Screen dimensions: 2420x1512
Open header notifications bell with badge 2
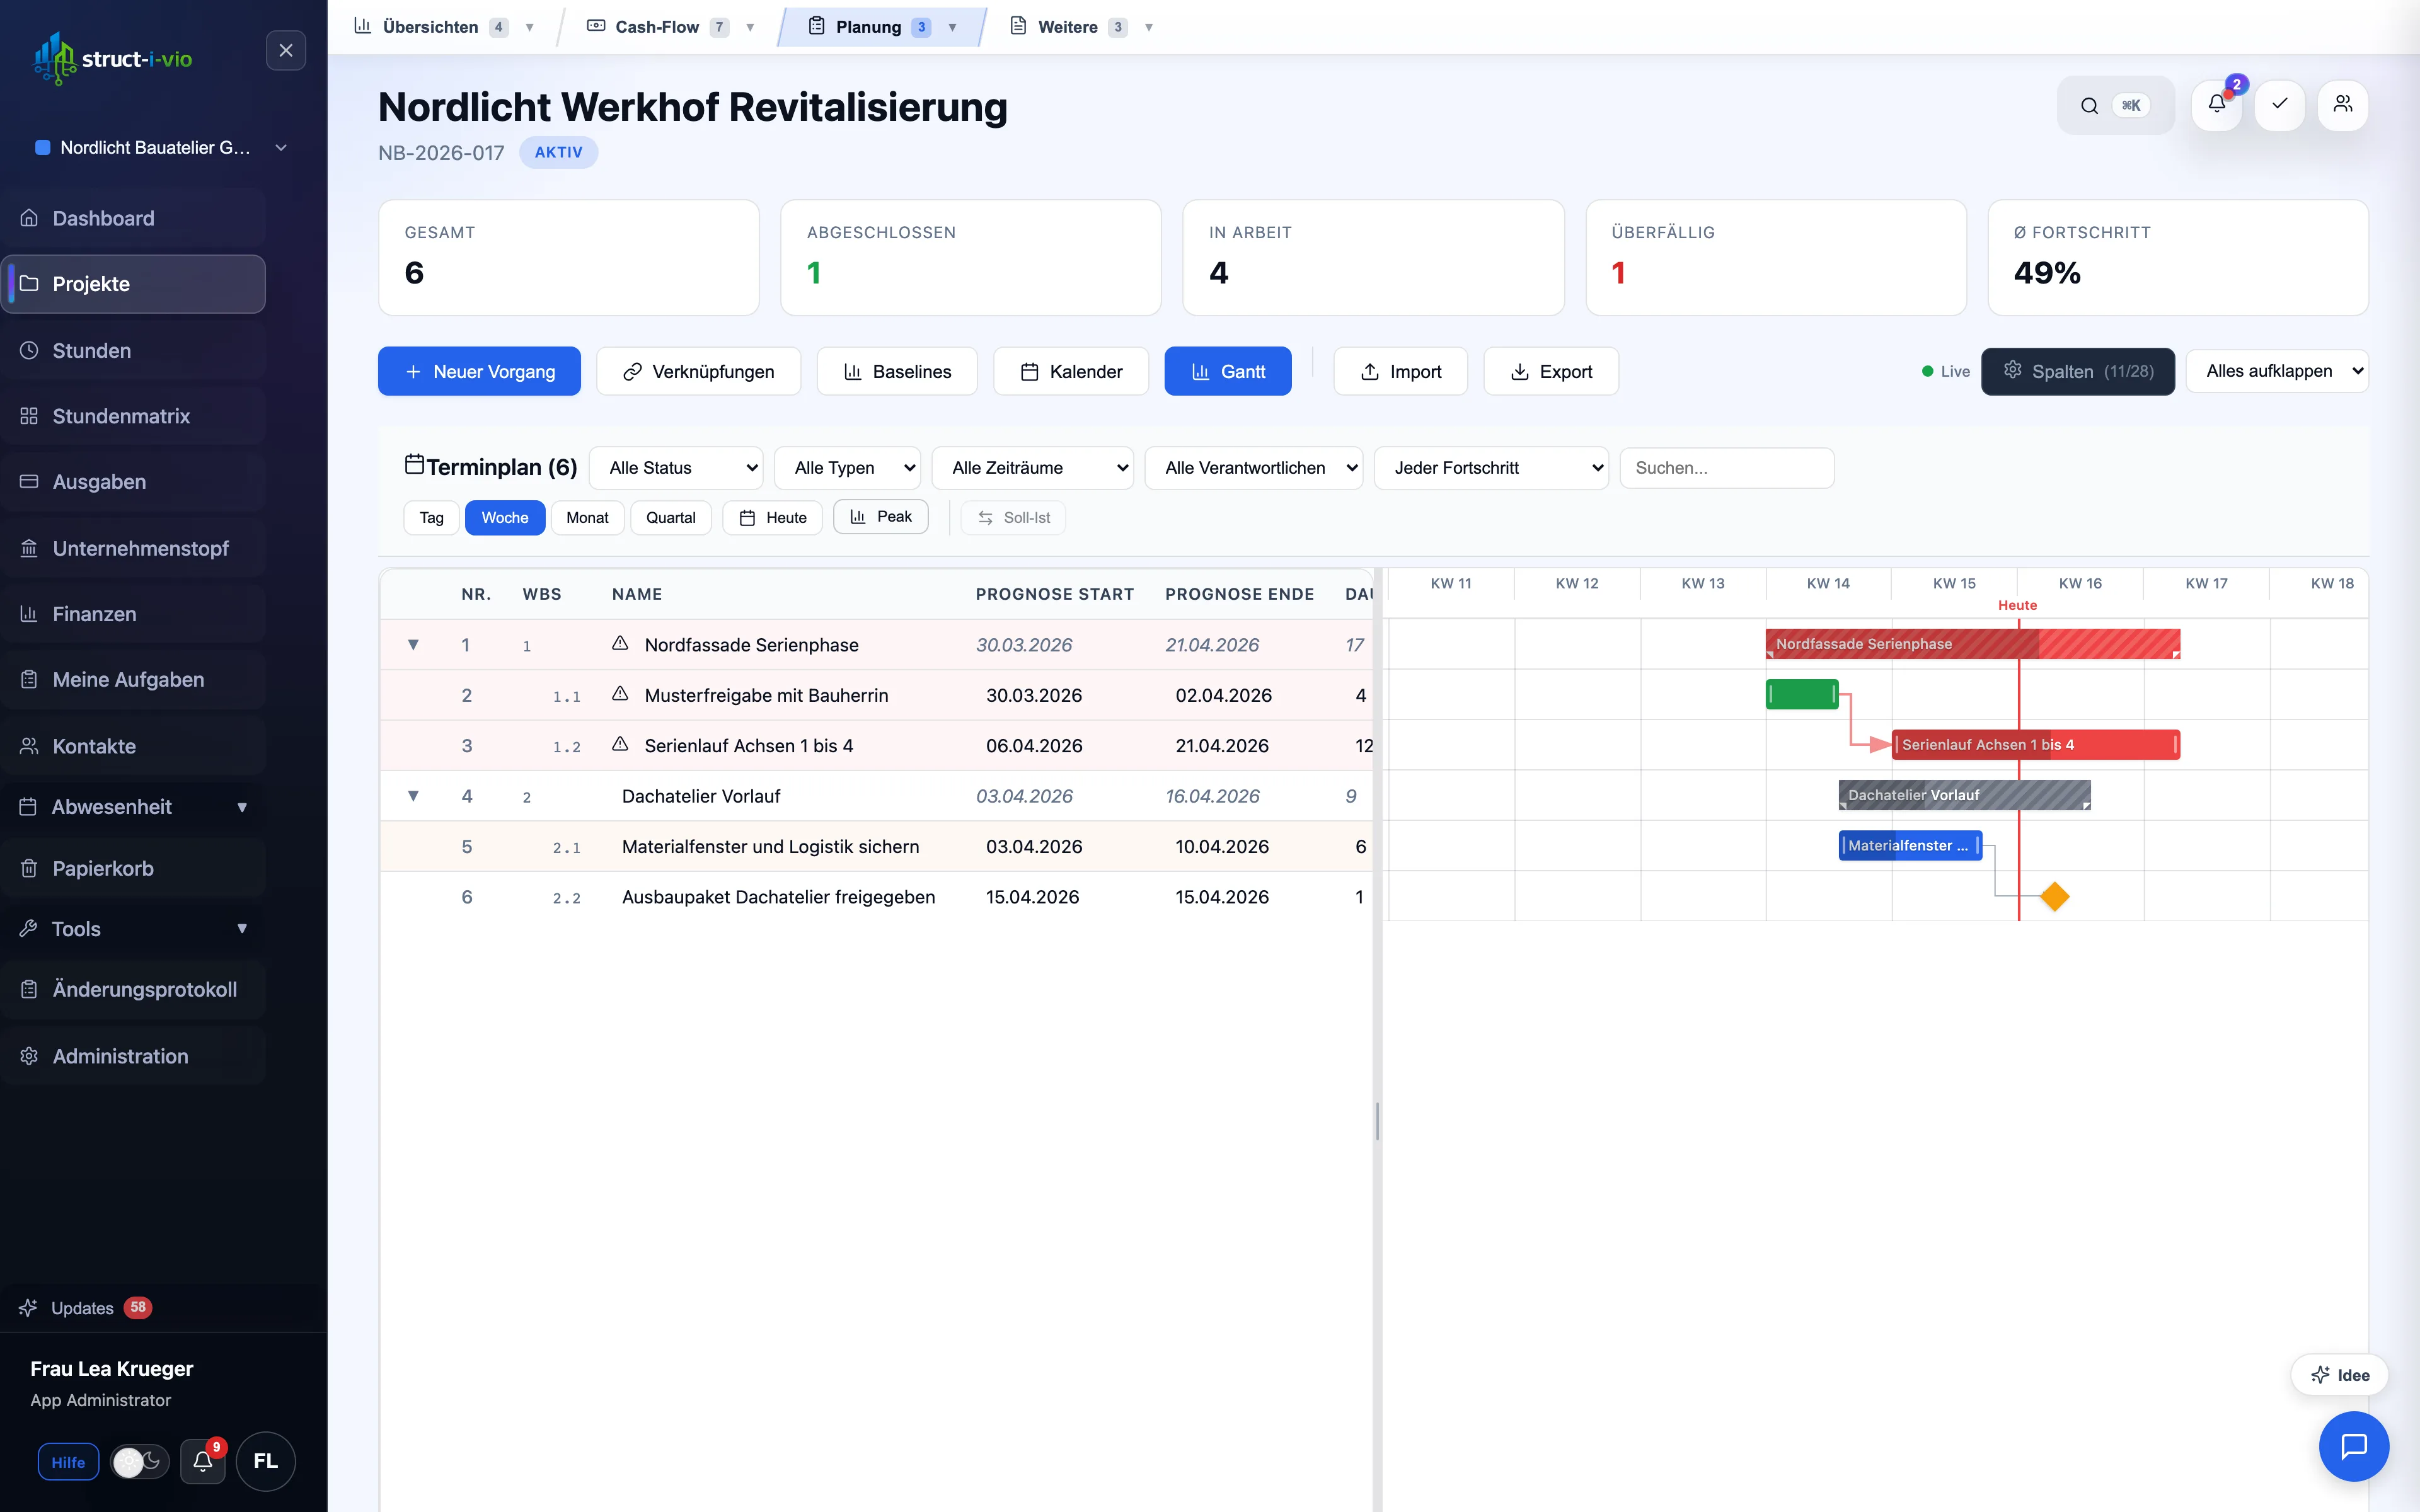pos(2217,105)
